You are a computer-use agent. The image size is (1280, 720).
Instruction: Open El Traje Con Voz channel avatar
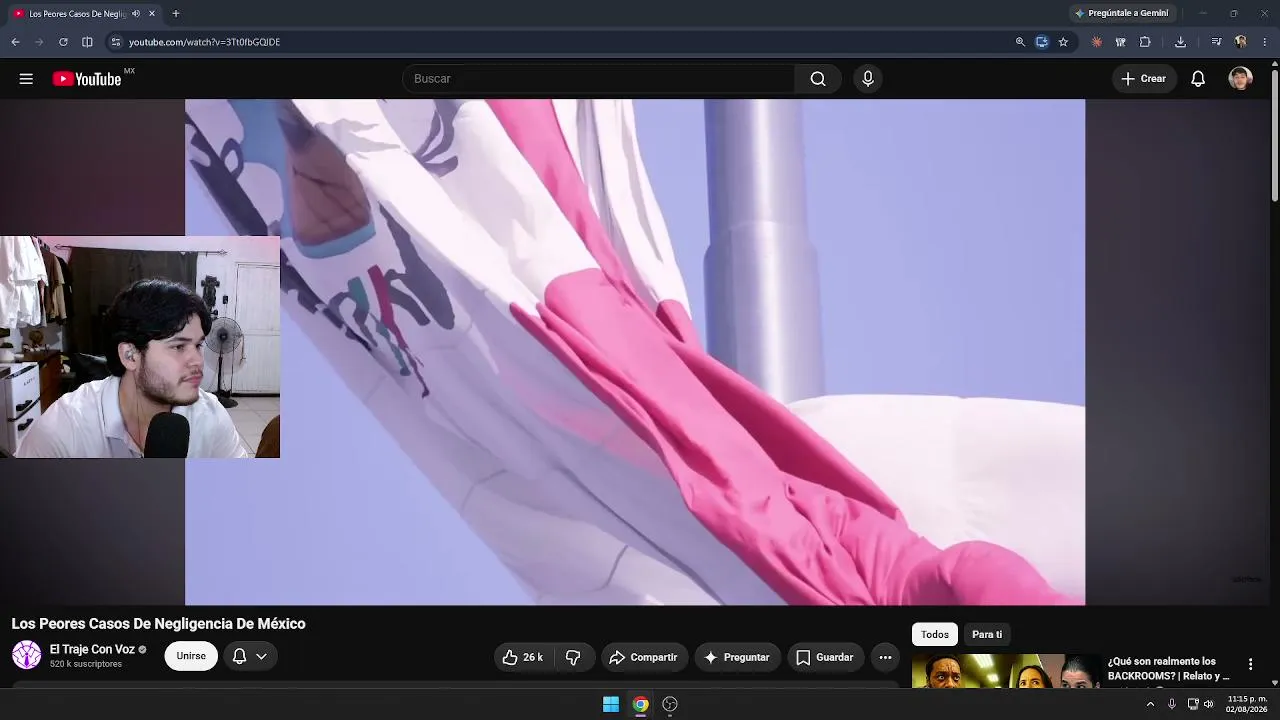tap(26, 656)
